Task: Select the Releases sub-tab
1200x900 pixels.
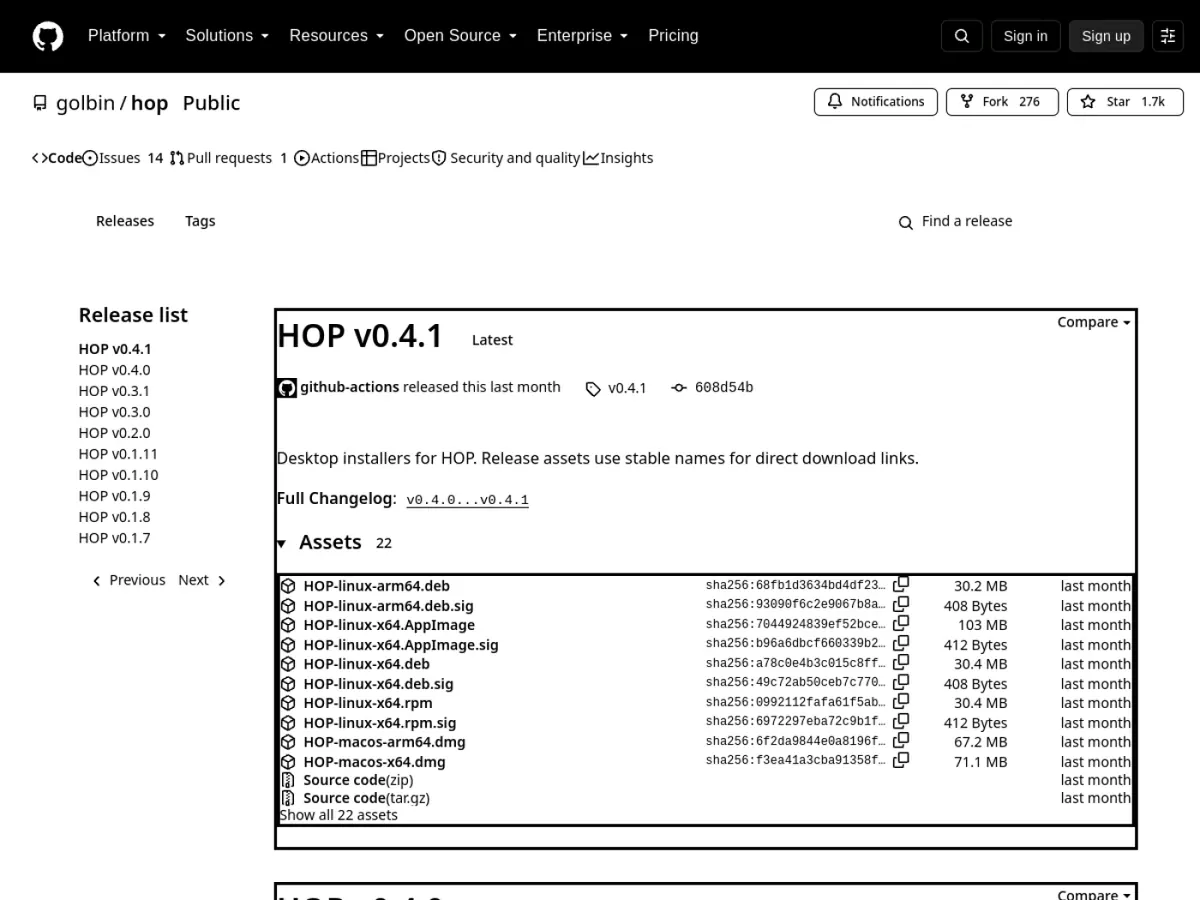Action: 125,221
